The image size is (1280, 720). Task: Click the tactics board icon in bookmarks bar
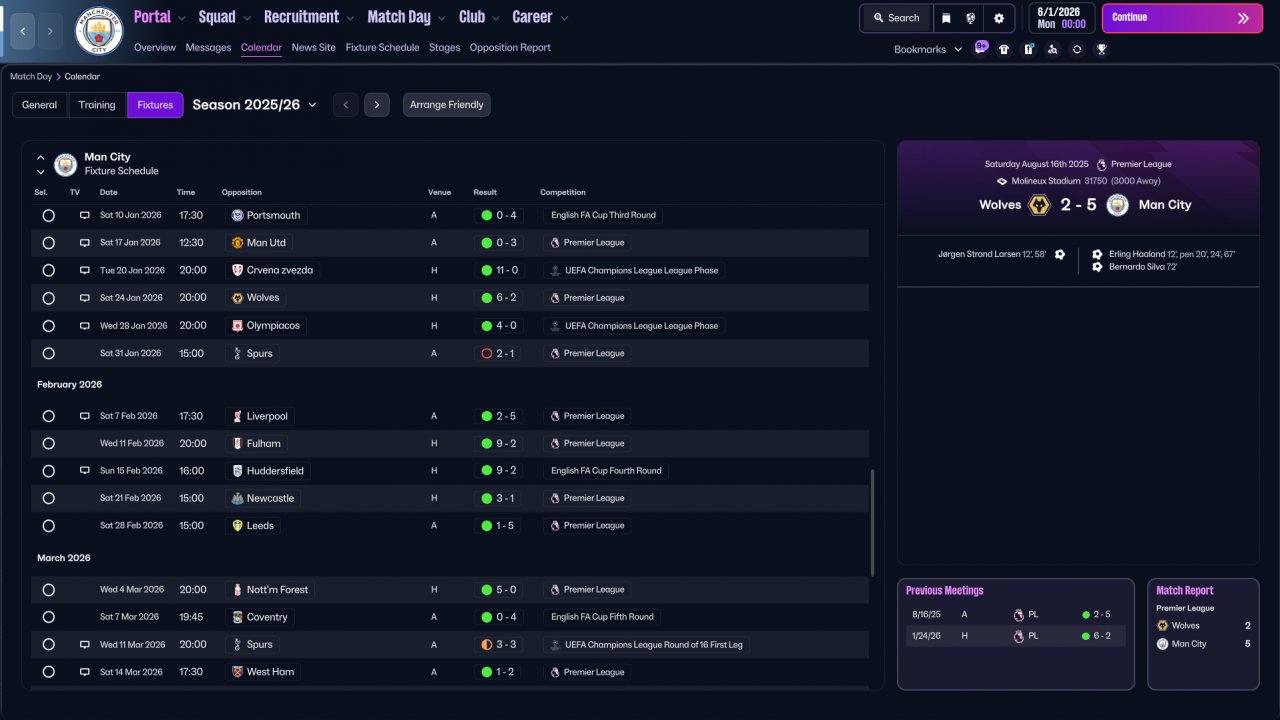(1028, 49)
